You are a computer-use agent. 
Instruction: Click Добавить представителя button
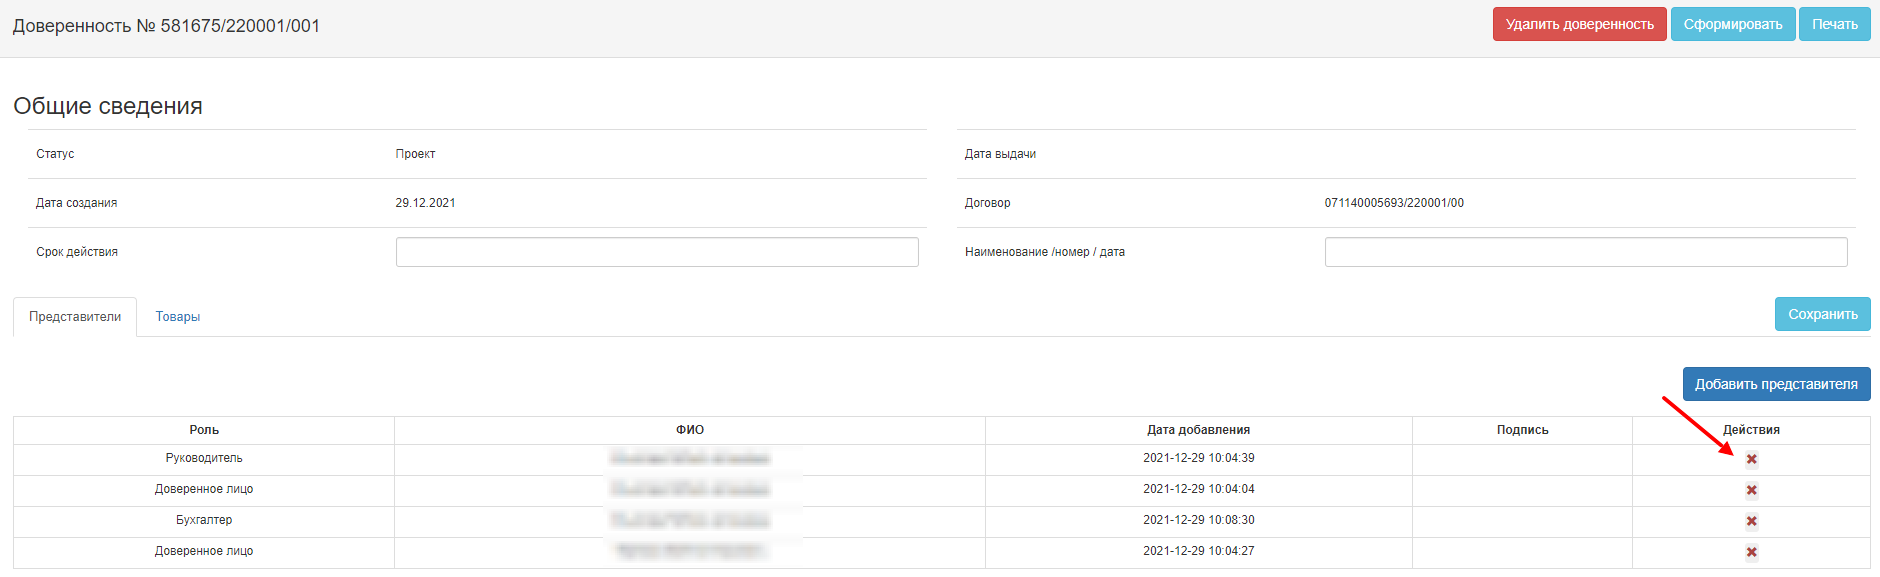coord(1776,384)
